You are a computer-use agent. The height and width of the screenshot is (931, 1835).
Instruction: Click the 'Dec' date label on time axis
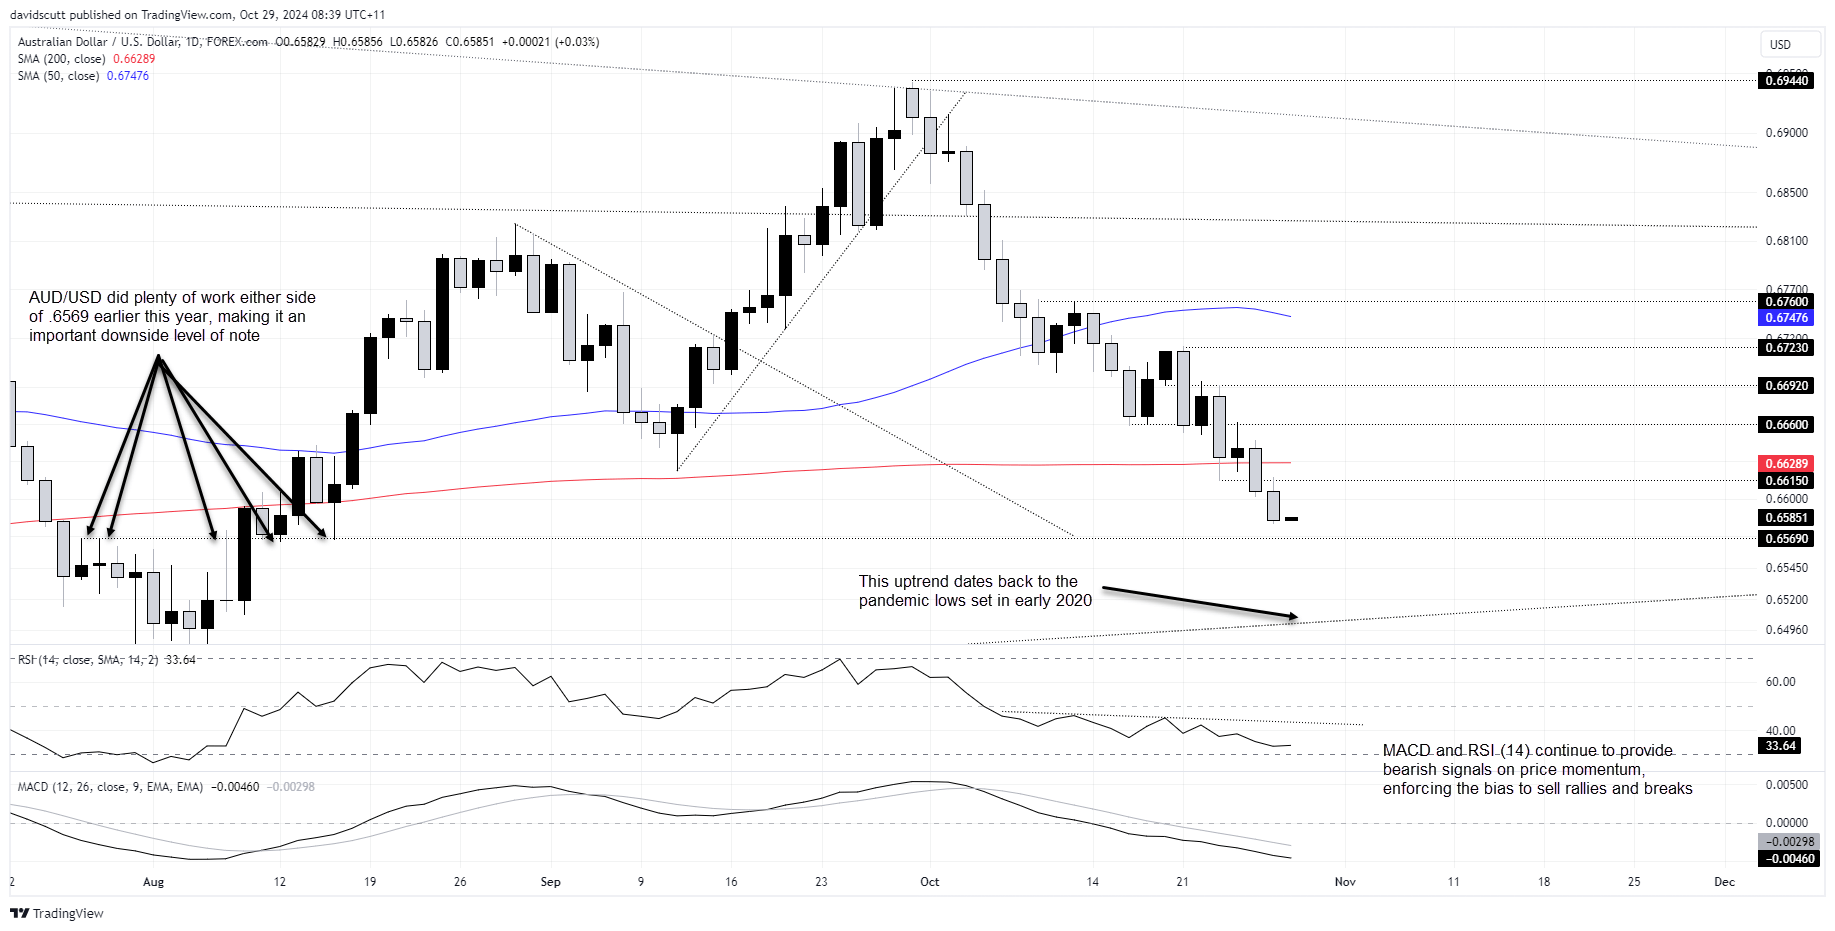click(1724, 882)
